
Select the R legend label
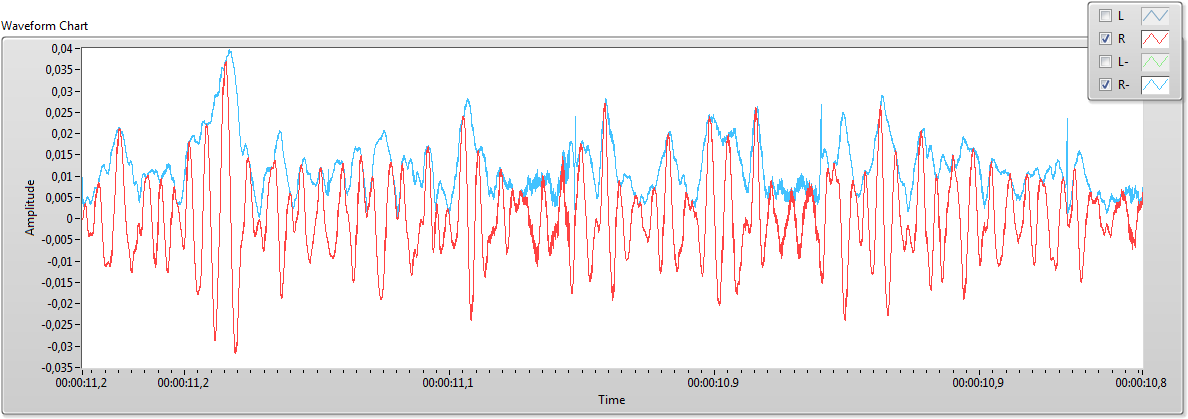pyautogui.click(x=1121, y=39)
